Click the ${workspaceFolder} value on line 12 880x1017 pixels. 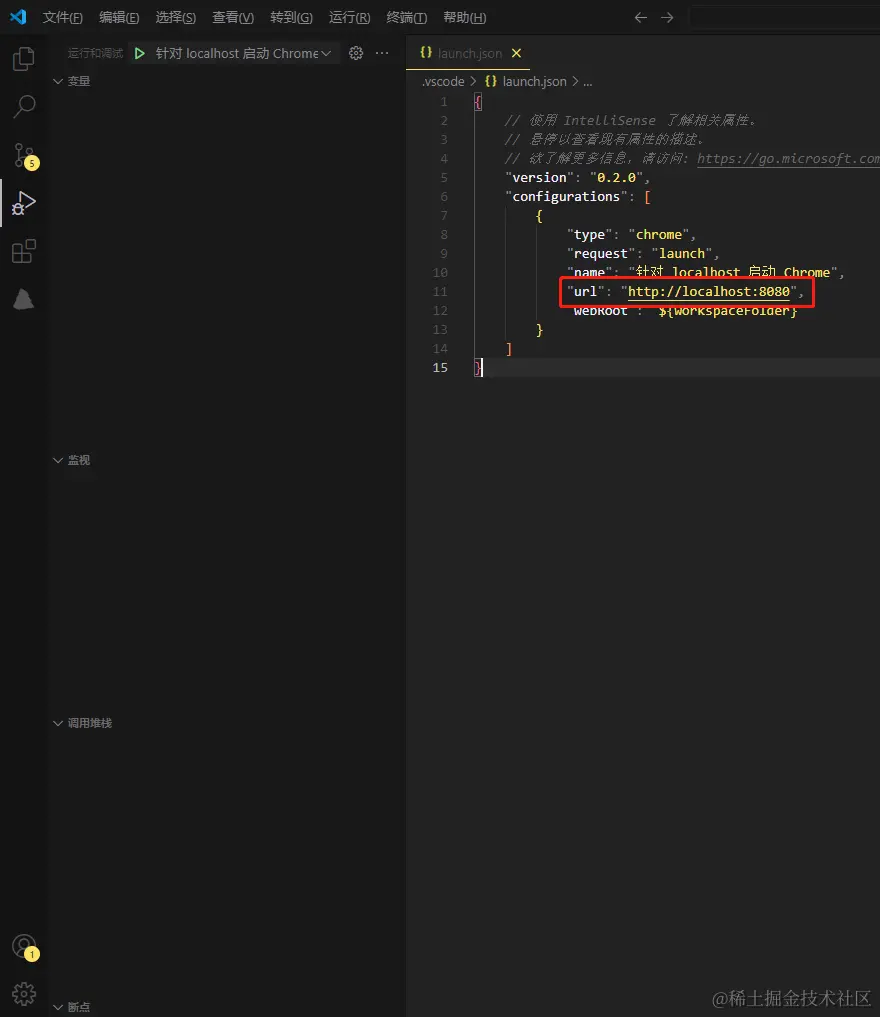point(728,311)
